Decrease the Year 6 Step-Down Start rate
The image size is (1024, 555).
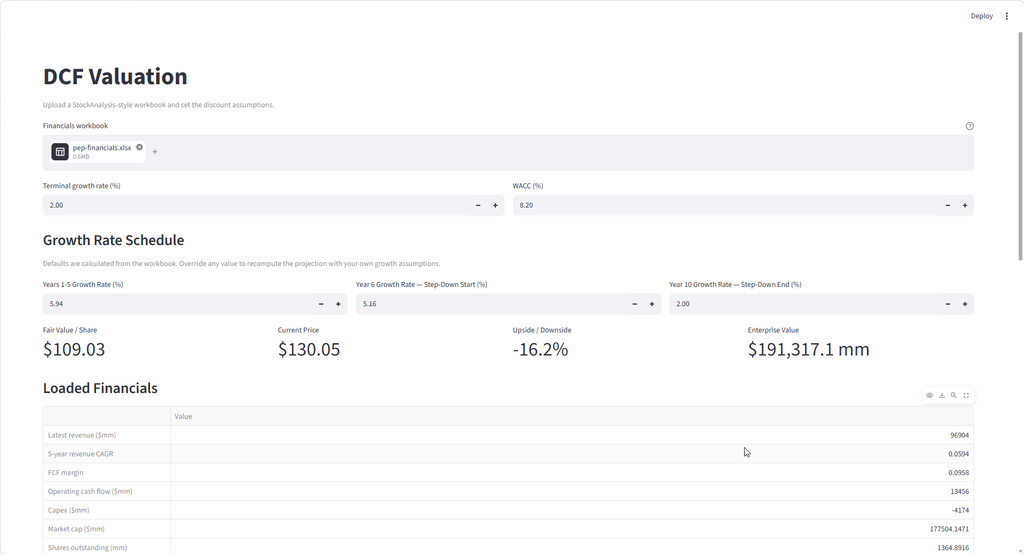[x=634, y=304]
